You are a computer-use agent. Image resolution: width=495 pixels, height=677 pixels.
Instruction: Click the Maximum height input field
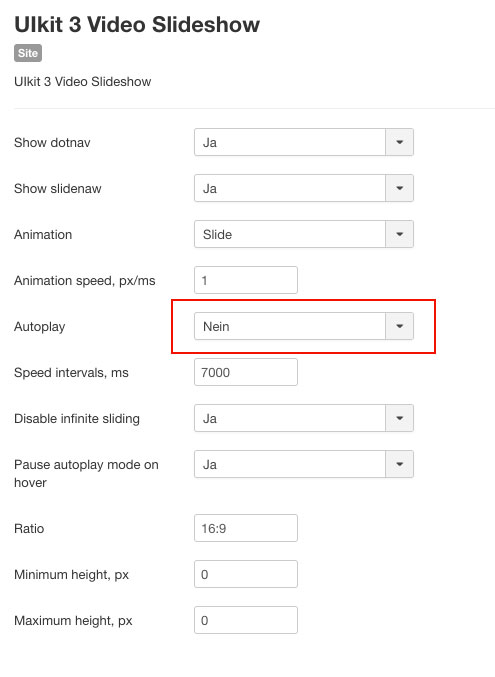246,620
